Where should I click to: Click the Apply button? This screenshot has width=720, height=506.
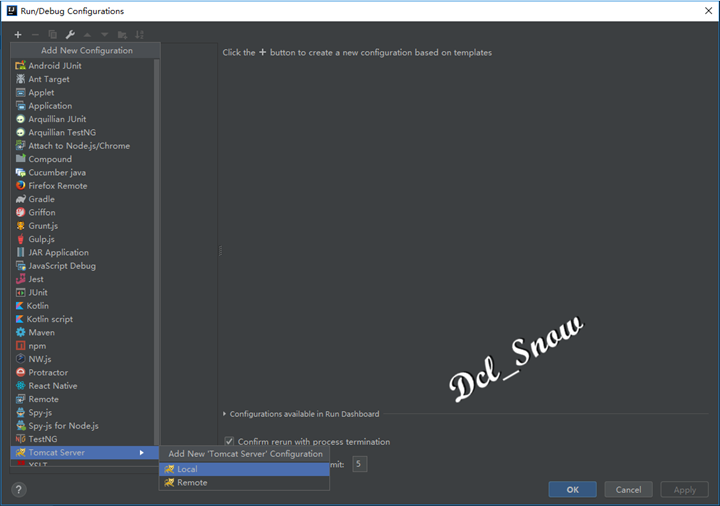pyautogui.click(x=685, y=489)
